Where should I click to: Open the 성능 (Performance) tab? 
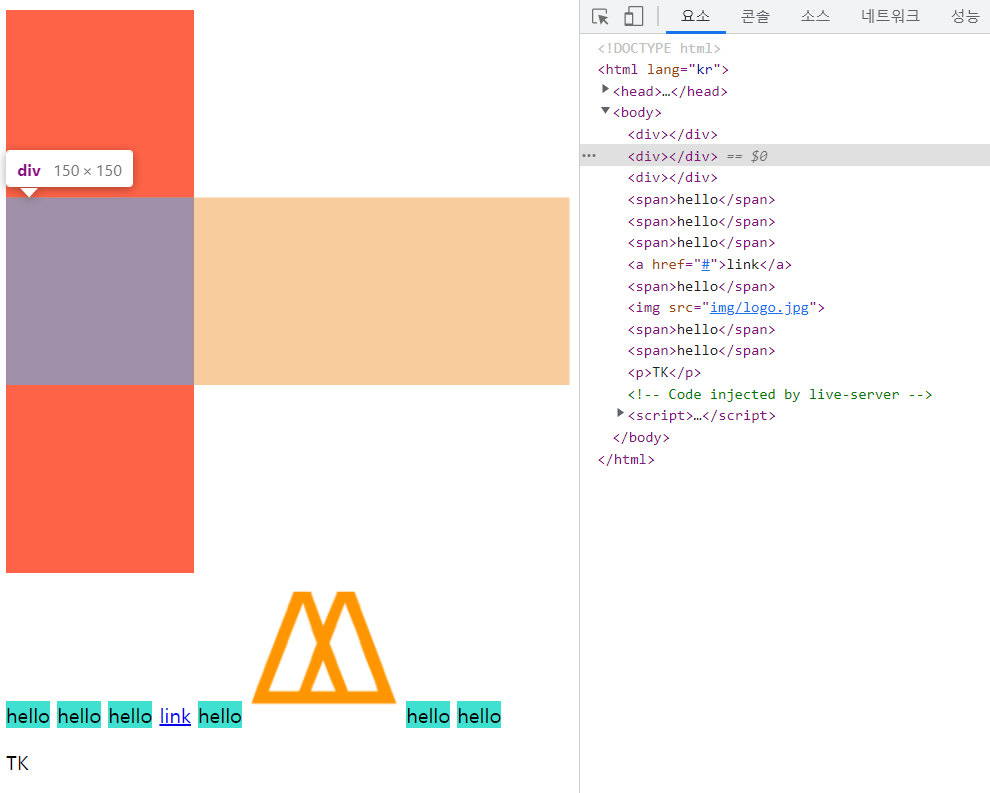tap(965, 16)
